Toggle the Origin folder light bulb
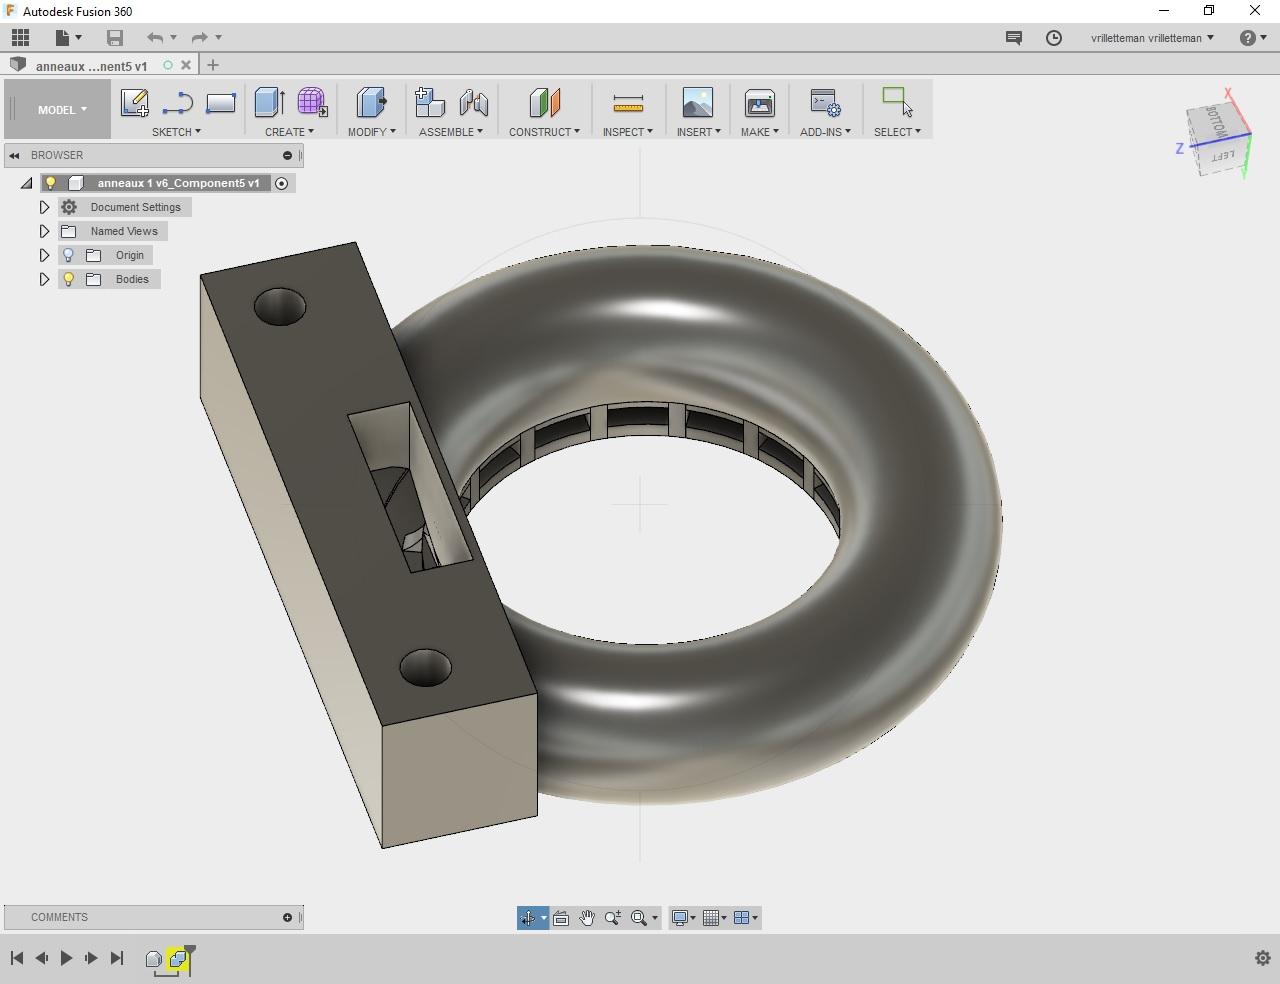 pos(69,255)
